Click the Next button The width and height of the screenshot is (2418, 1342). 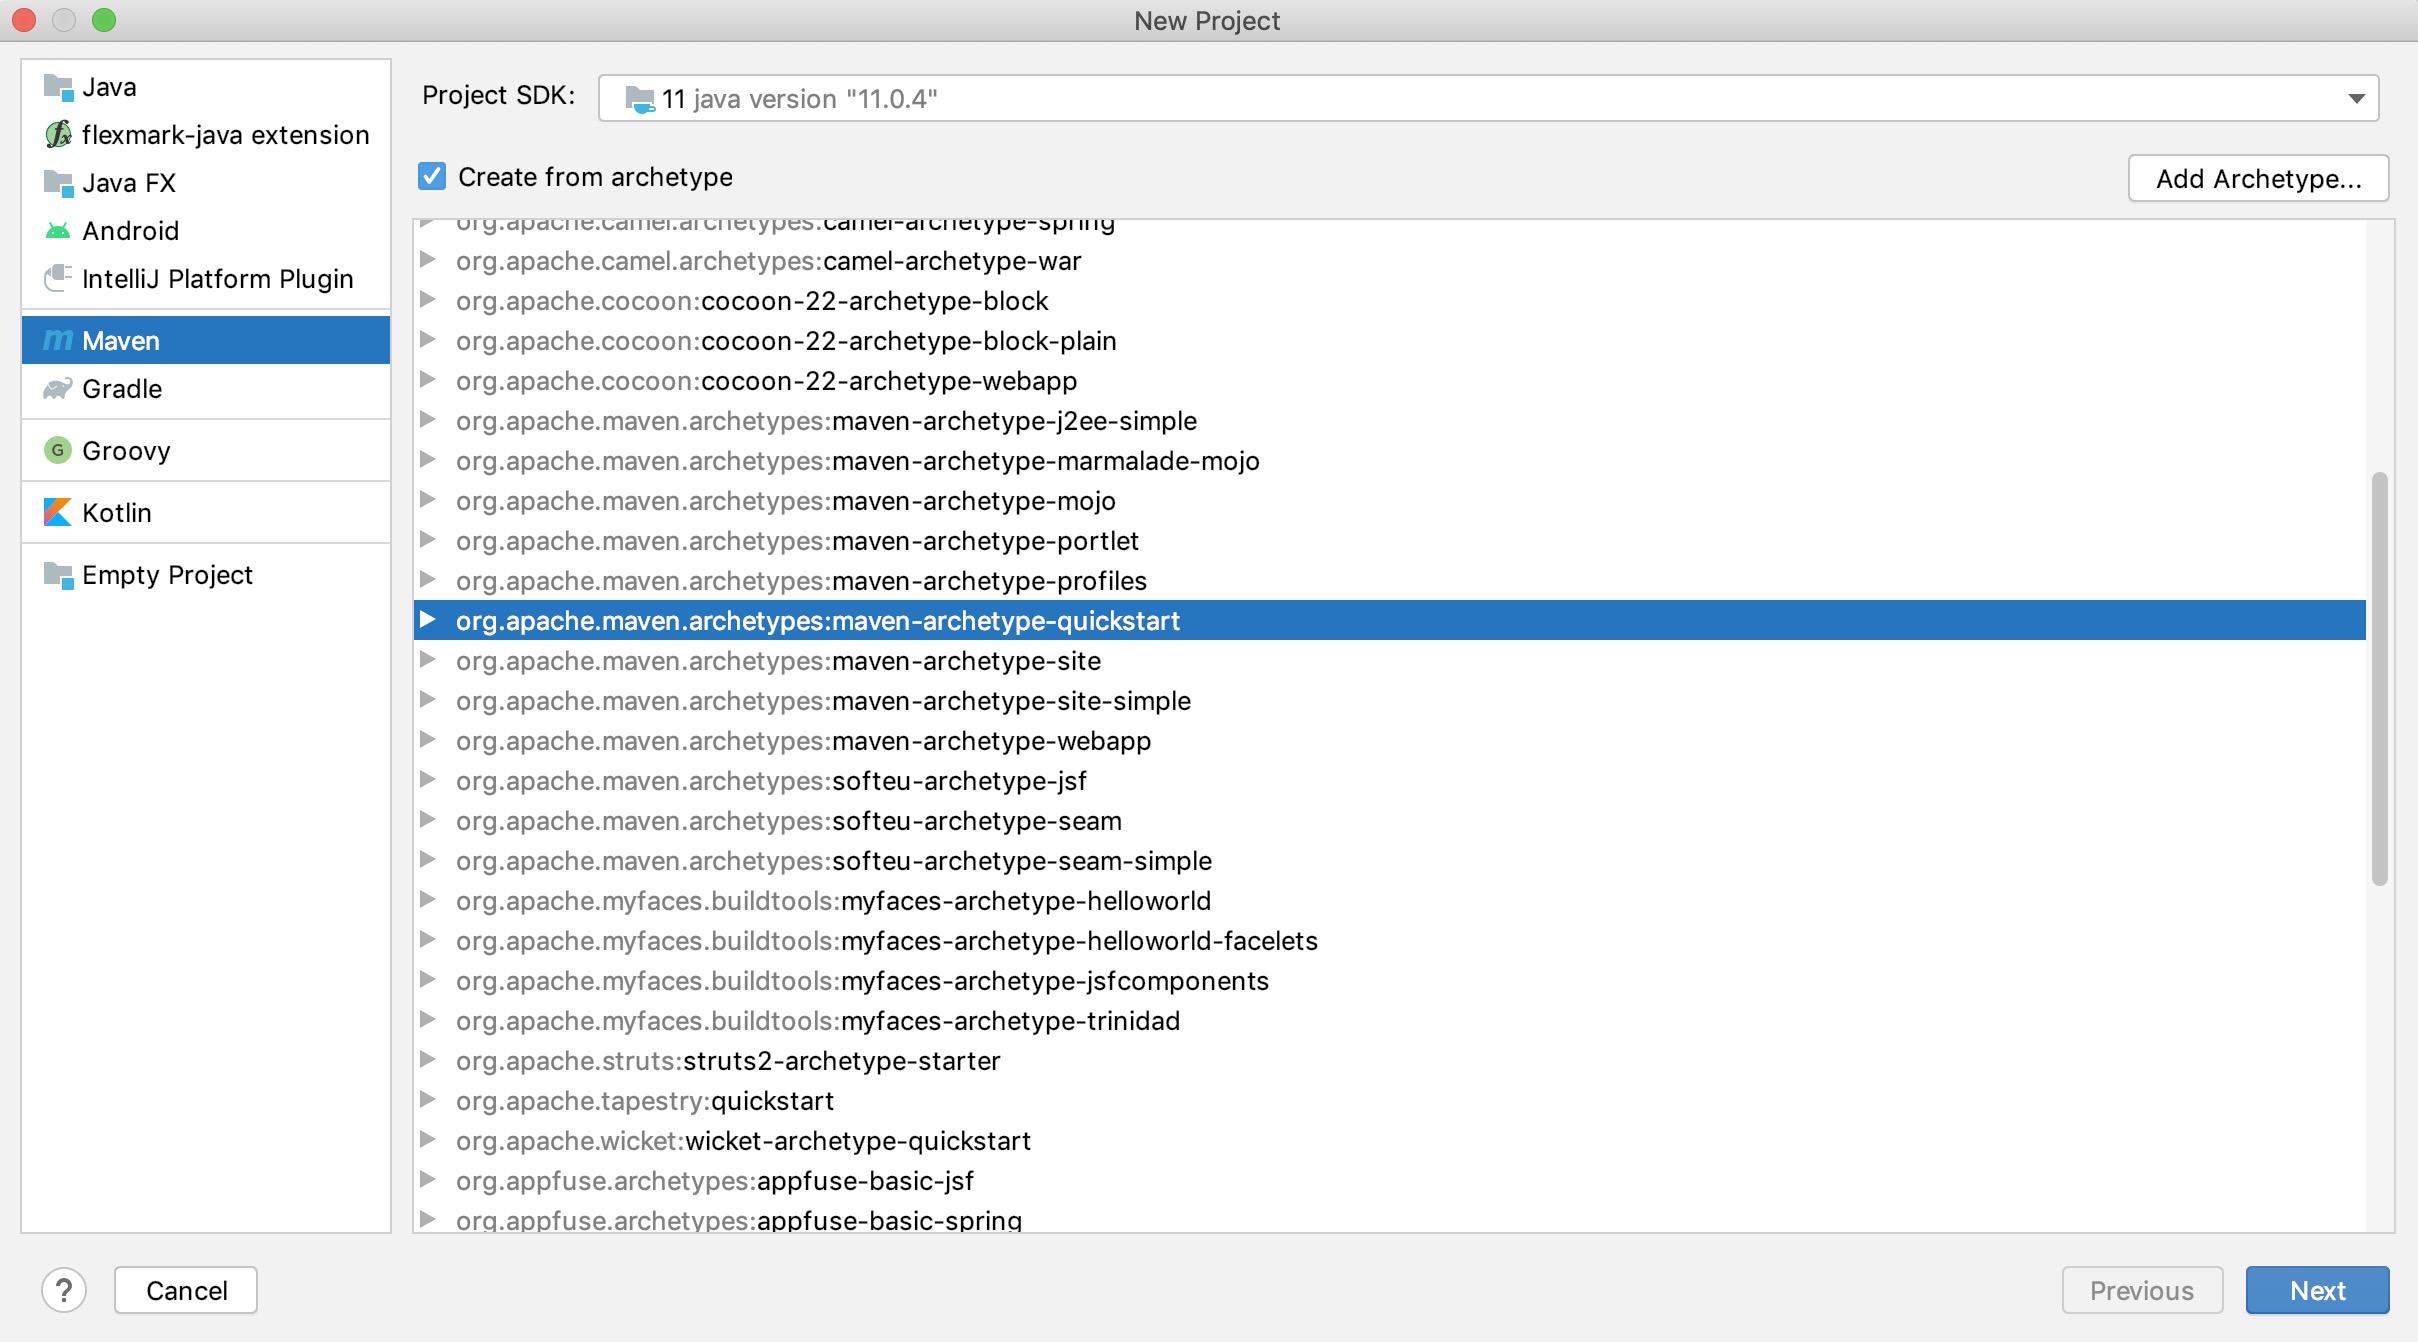2316,1290
